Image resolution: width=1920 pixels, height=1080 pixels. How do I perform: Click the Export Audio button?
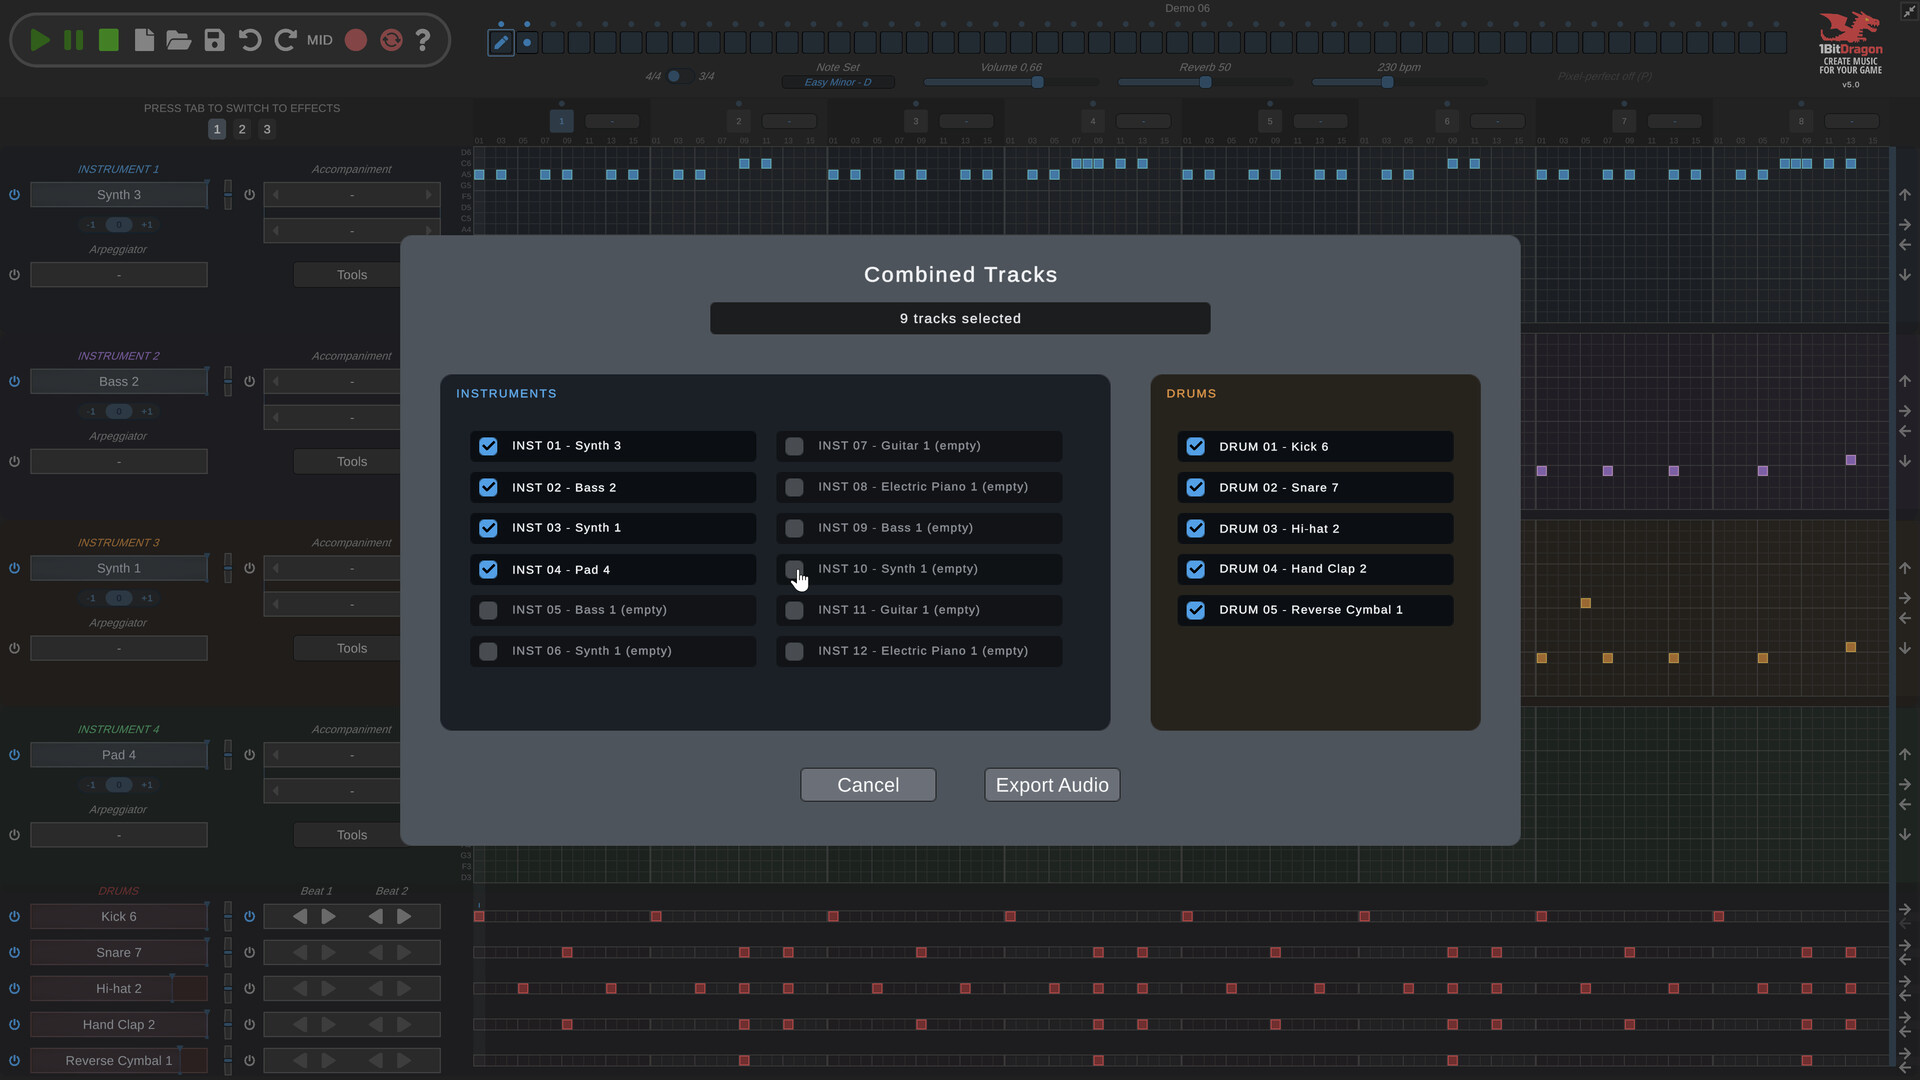[1052, 785]
